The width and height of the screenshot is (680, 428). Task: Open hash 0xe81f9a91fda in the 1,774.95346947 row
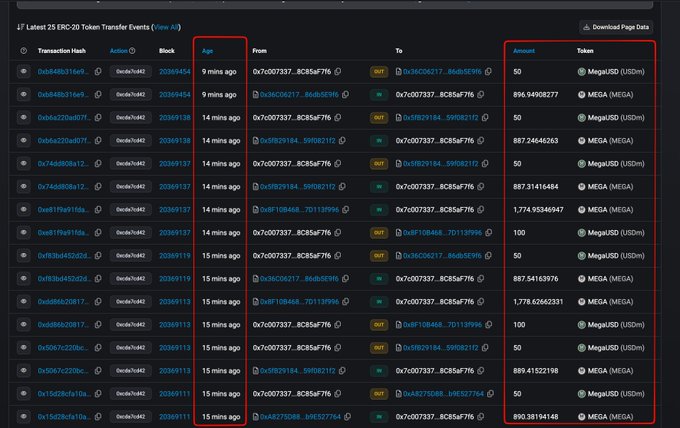[x=63, y=209]
